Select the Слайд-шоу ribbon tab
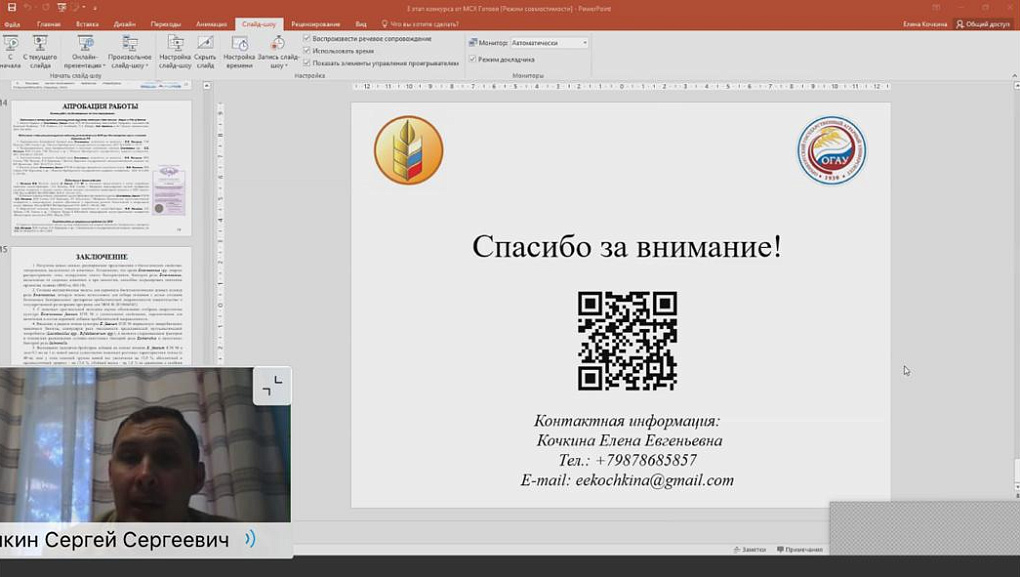The width and height of the screenshot is (1020, 577). [x=259, y=24]
